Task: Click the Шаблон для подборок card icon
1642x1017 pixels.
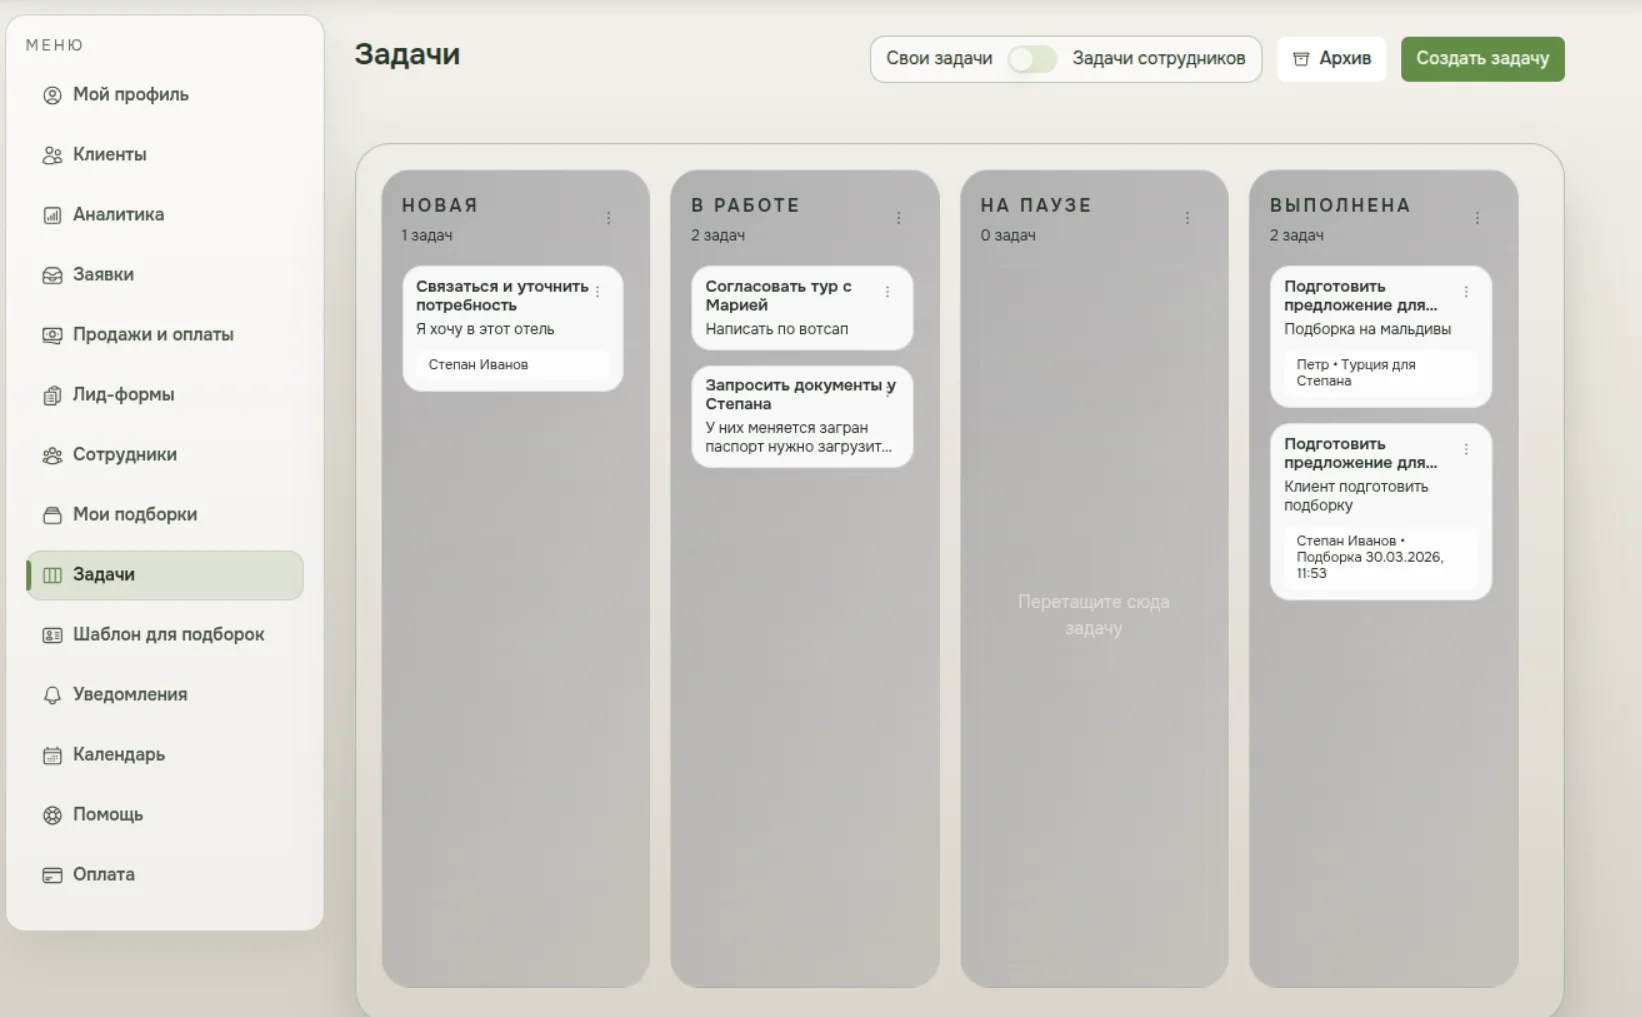Action: [x=52, y=635]
